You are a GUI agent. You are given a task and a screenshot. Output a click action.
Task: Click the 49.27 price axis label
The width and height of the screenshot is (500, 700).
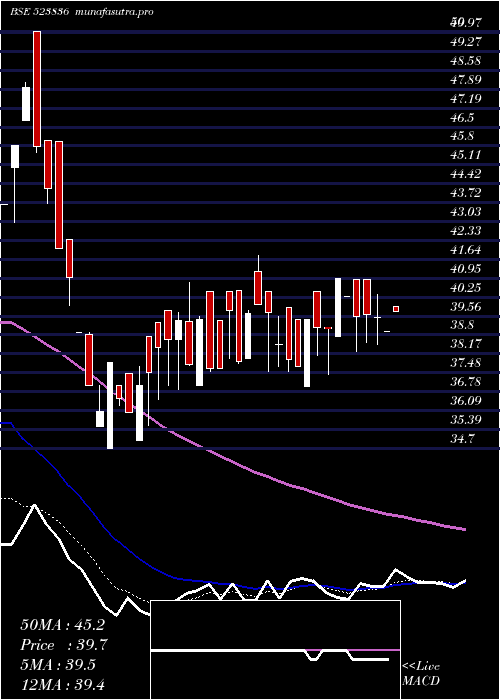pos(467,42)
